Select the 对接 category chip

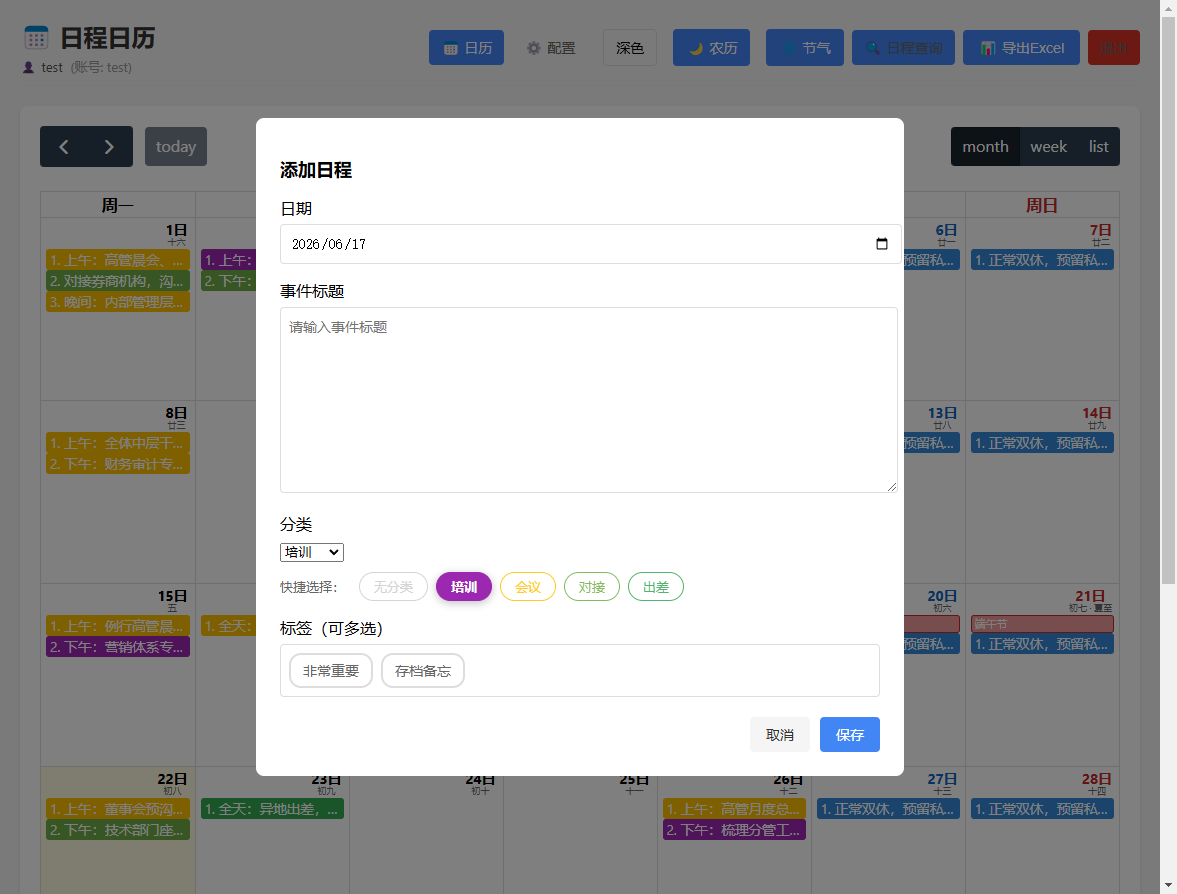click(592, 587)
